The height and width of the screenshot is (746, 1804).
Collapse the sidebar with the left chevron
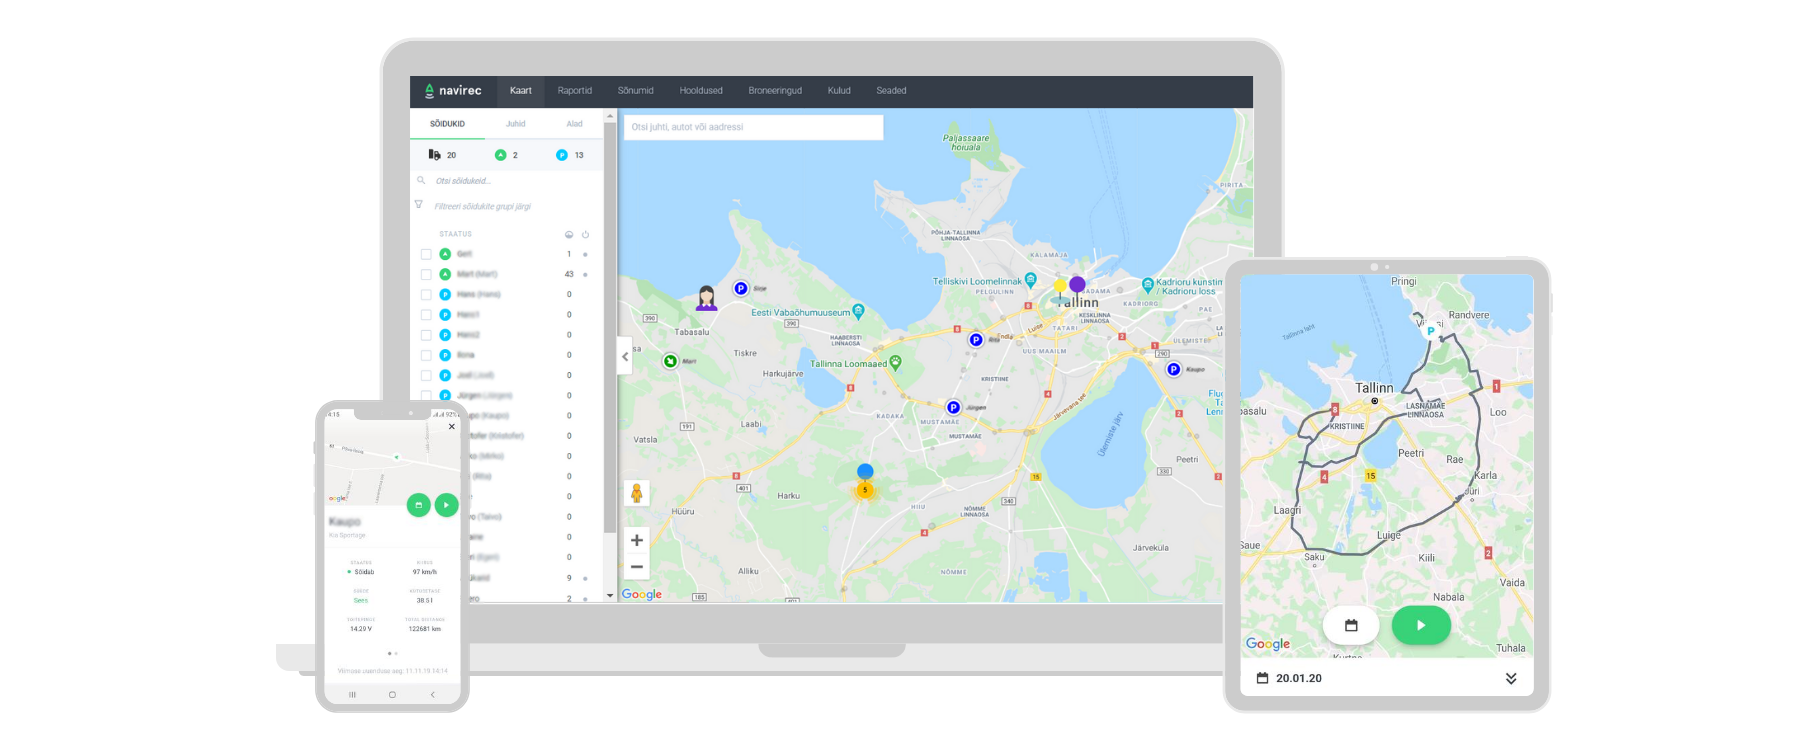pyautogui.click(x=625, y=356)
